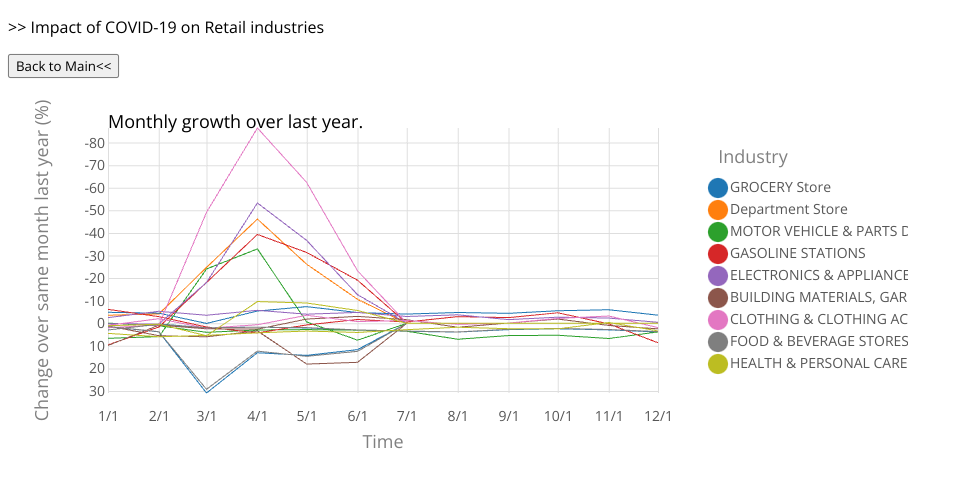This screenshot has width=960, height=500.
Task: Click the brown Building Materials legend circle
Action: tap(718, 297)
